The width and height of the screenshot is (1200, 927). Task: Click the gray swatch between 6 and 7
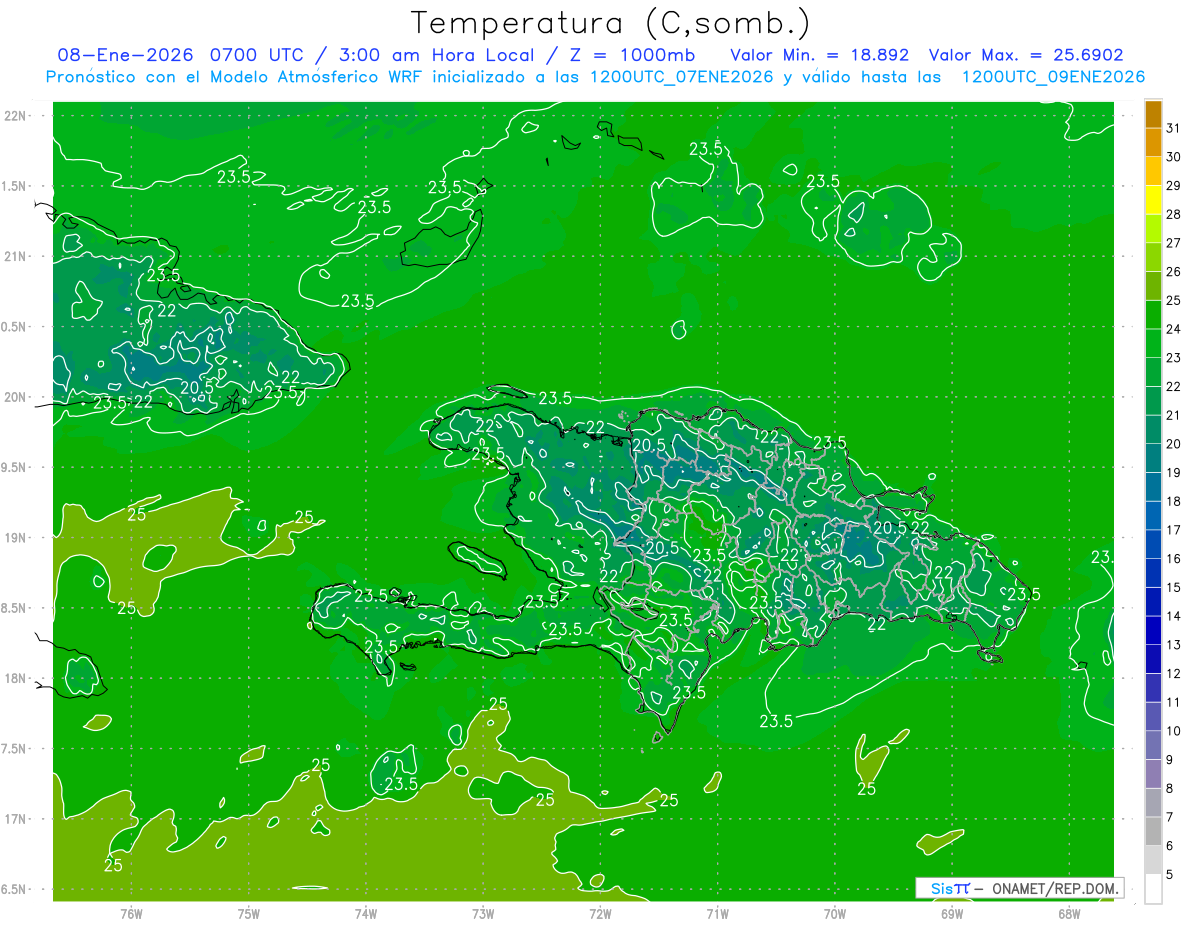click(x=1153, y=832)
